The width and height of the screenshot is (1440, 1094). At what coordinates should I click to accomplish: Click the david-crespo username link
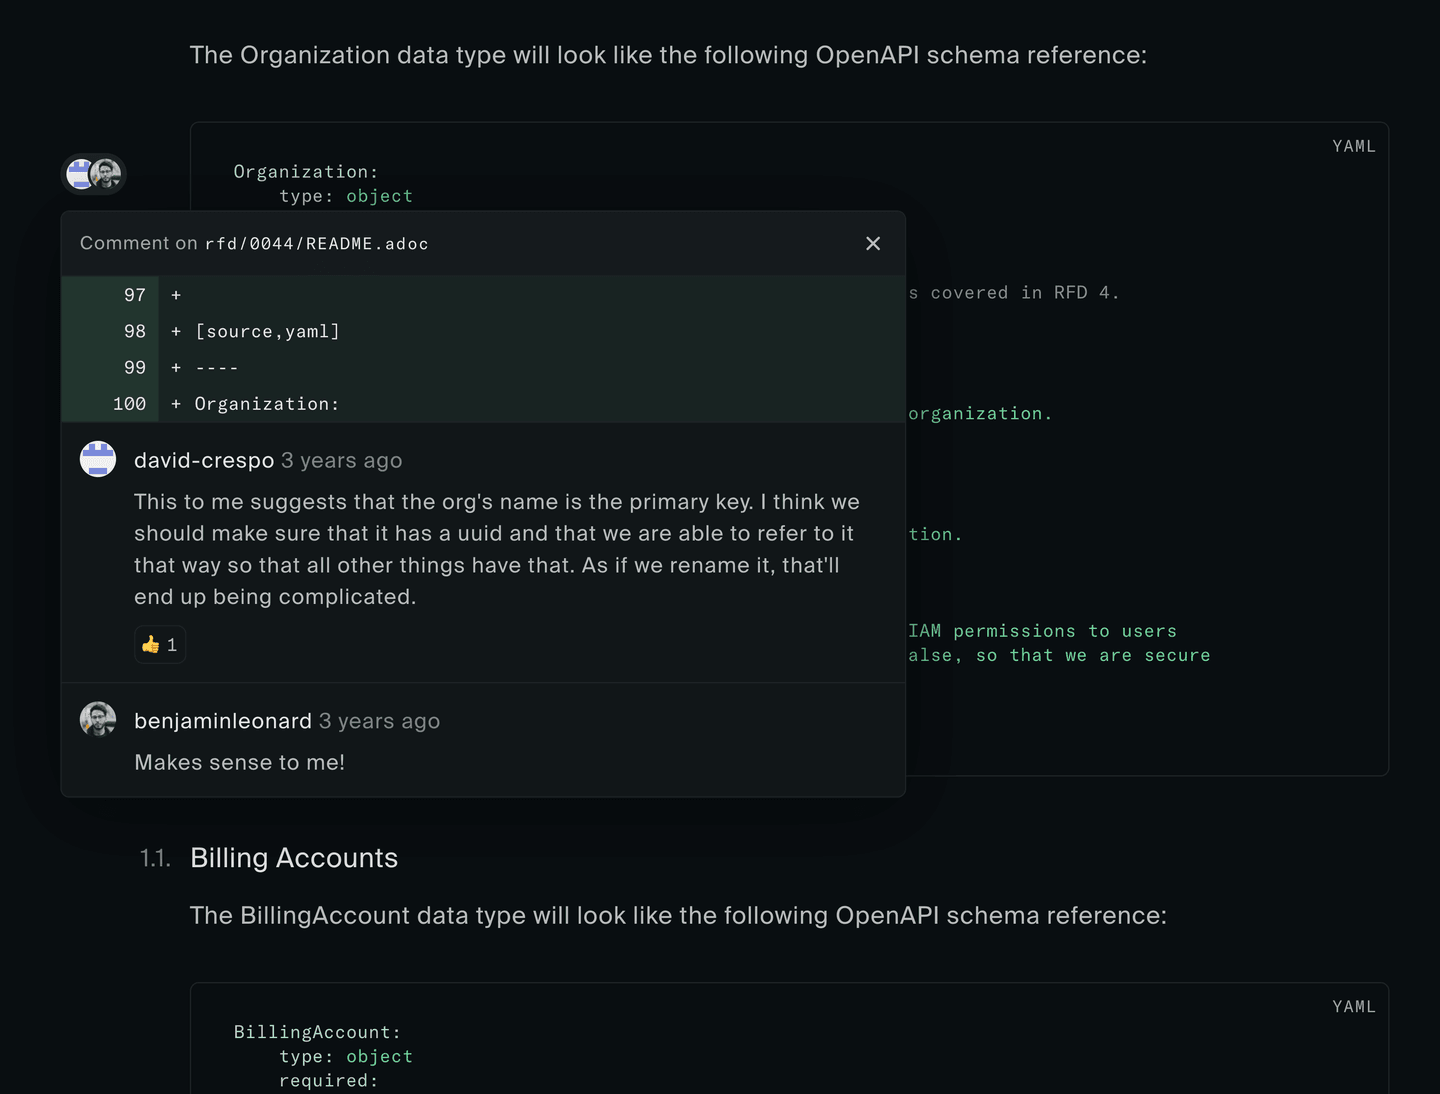coord(204,460)
